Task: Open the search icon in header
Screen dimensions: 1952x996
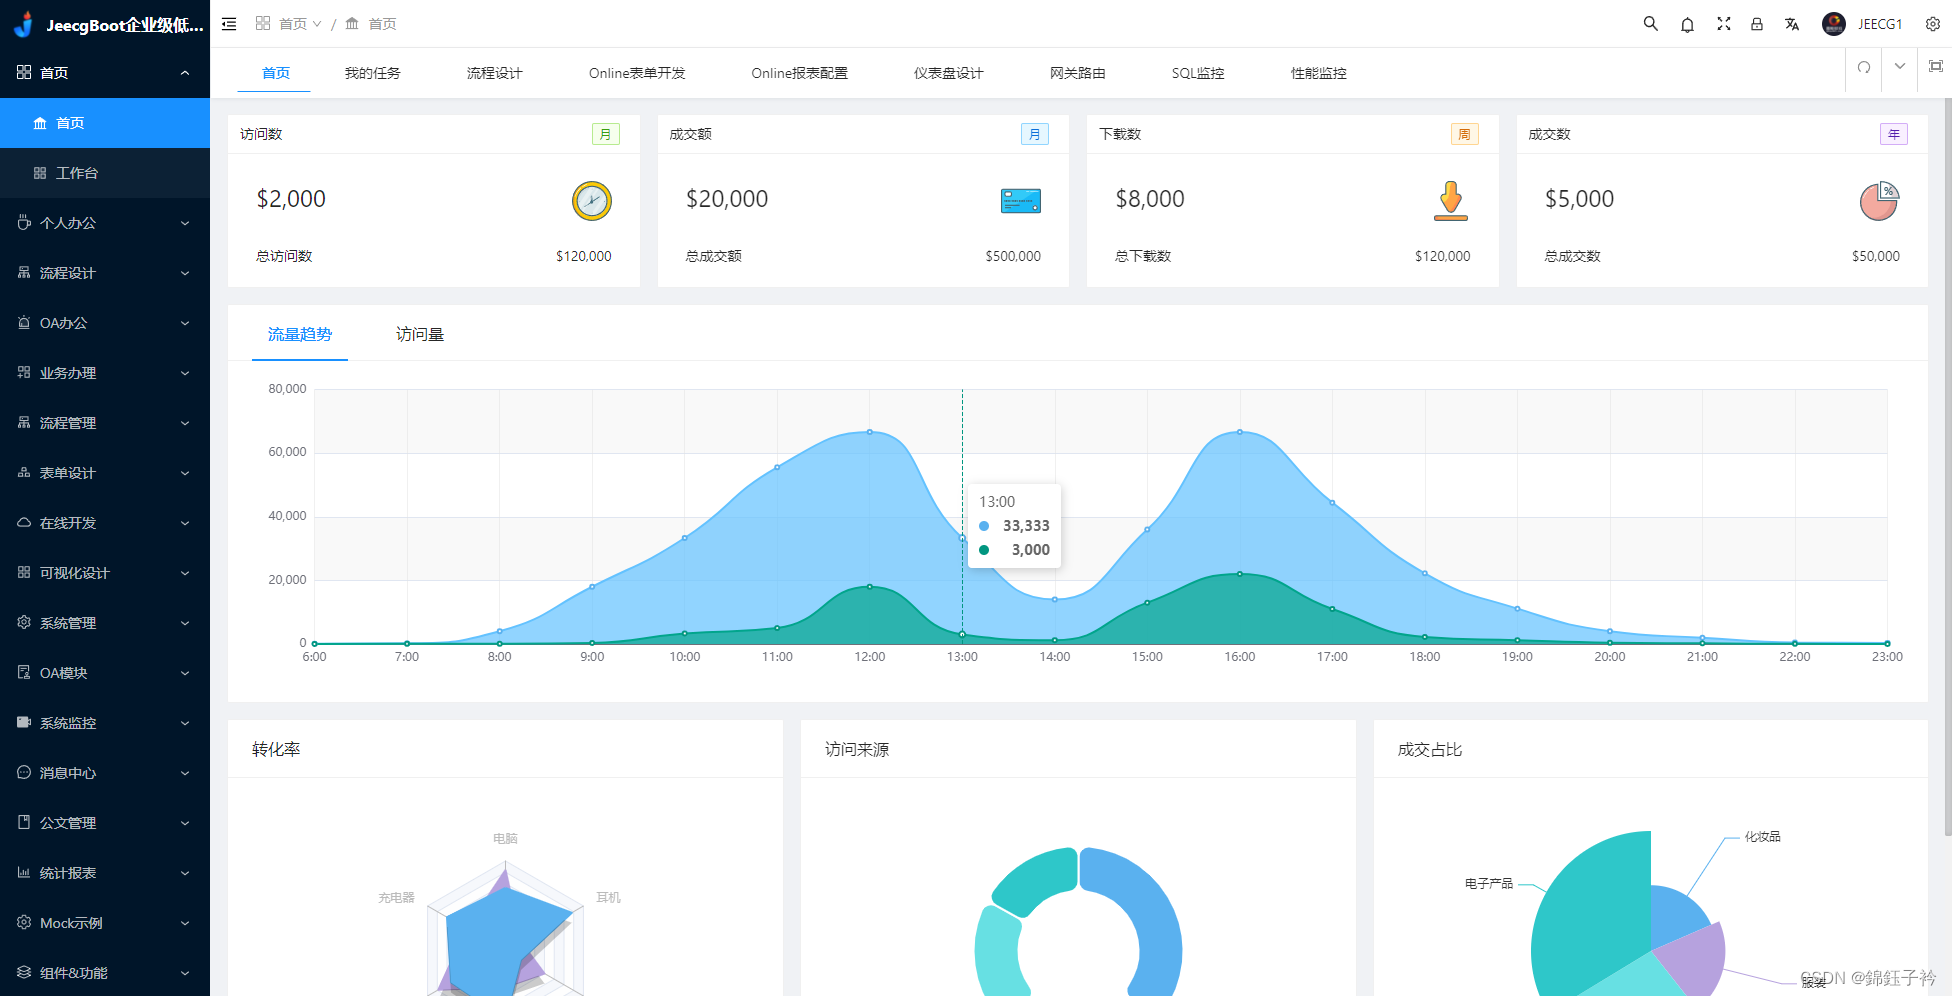Action: [1651, 24]
